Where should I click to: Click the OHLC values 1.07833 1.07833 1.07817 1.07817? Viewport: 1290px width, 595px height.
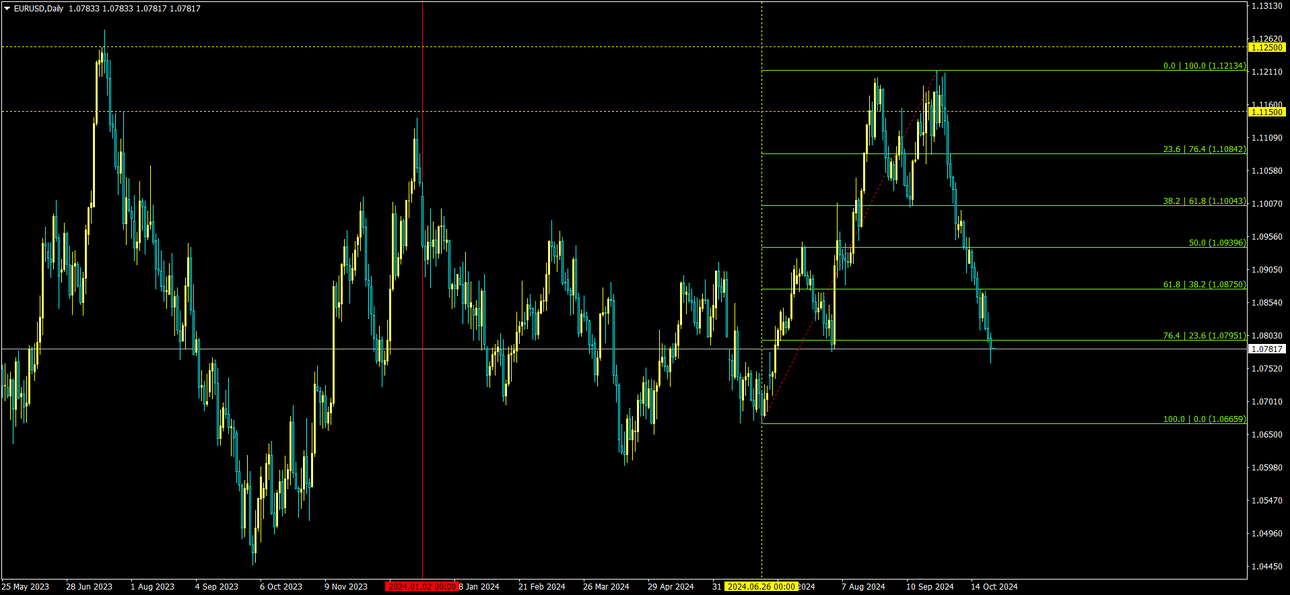point(134,8)
